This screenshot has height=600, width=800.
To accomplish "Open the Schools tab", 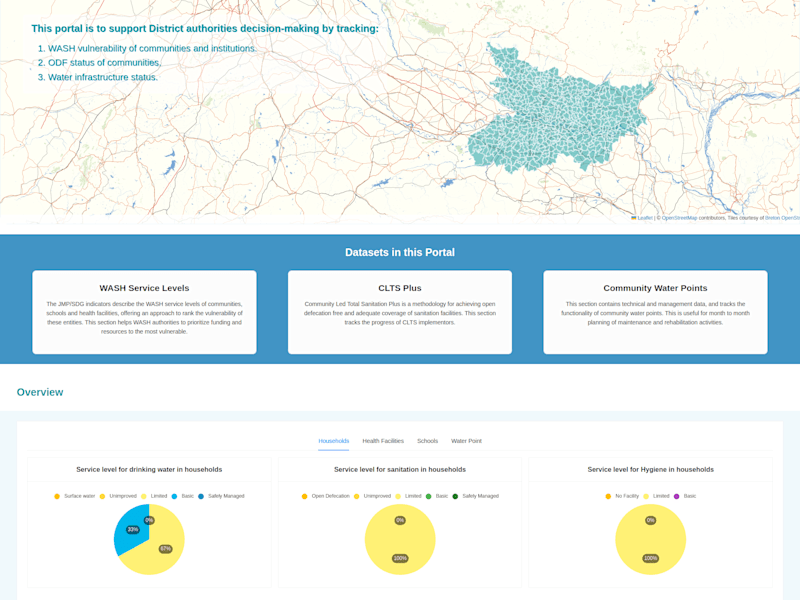I will point(428,441).
